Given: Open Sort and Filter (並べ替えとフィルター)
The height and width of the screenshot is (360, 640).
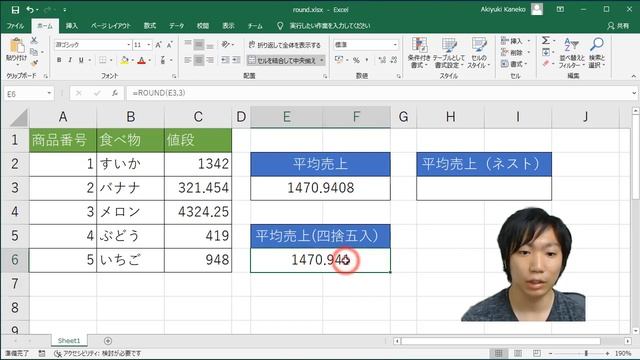Looking at the screenshot, I should coord(571,53).
